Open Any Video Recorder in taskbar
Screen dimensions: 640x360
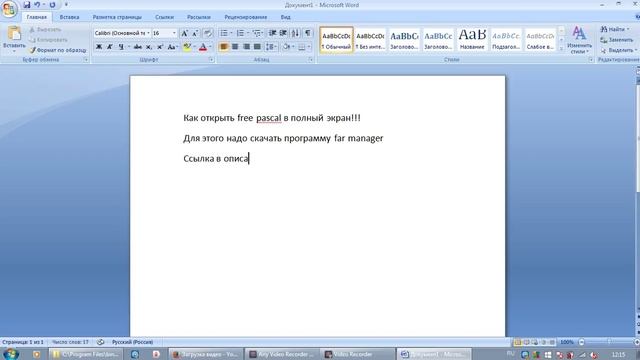pos(282,354)
